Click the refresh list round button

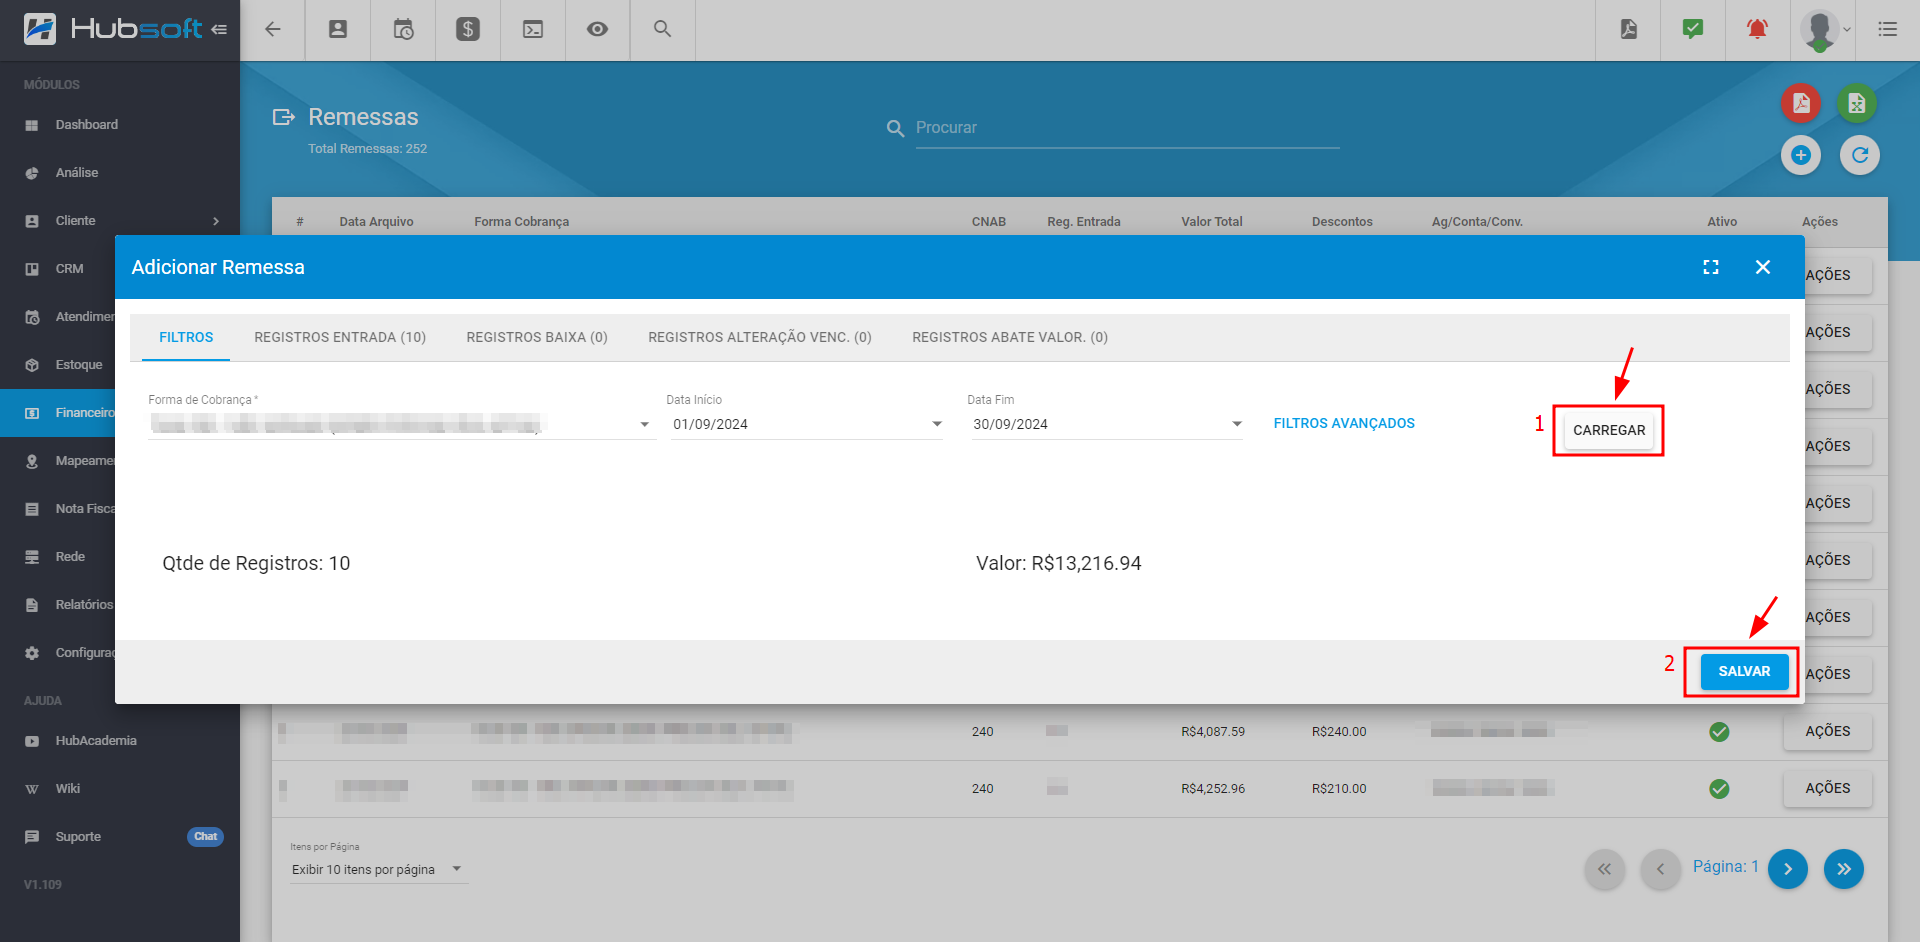click(x=1860, y=155)
